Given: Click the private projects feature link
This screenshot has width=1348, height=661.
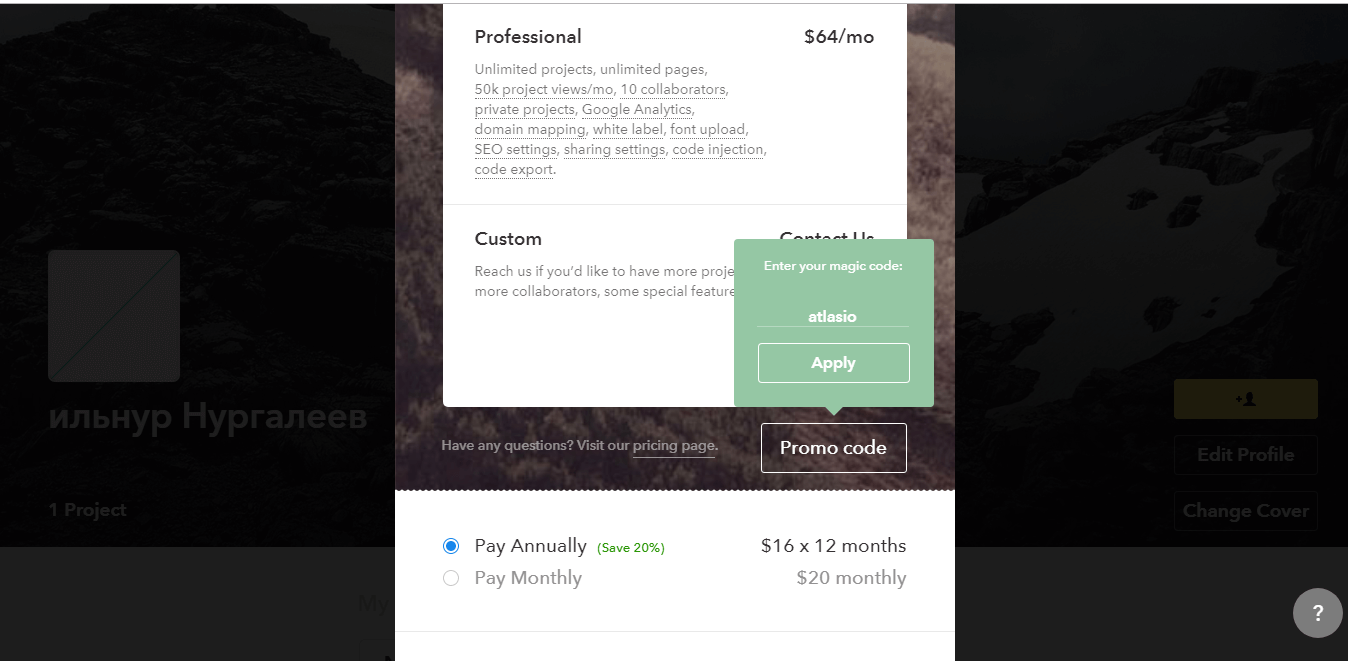Looking at the screenshot, I should pyautogui.click(x=524, y=110).
